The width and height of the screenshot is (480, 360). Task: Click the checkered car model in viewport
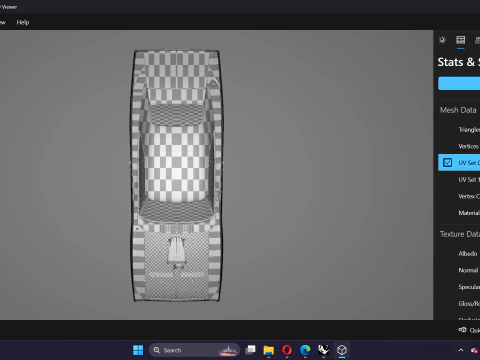(x=176, y=176)
